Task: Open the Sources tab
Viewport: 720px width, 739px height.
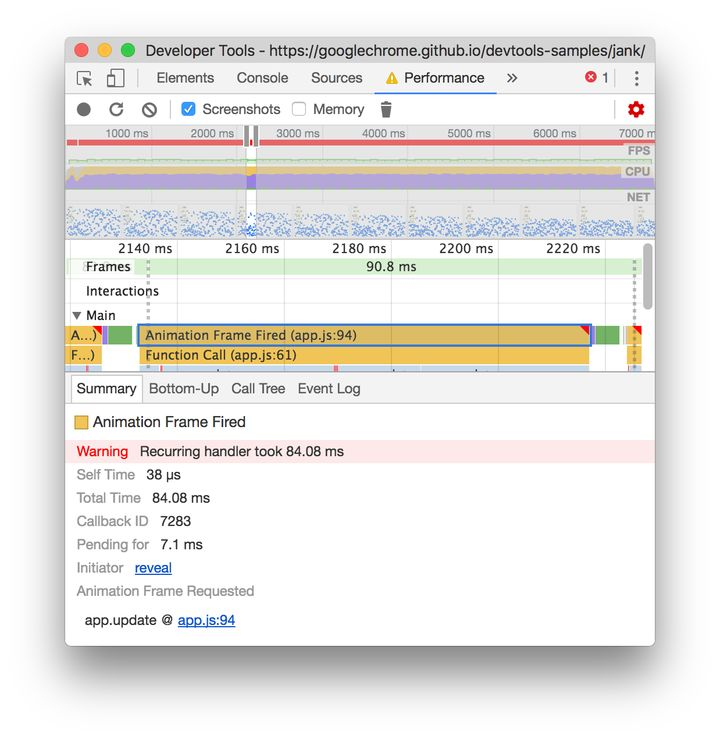Action: point(336,78)
